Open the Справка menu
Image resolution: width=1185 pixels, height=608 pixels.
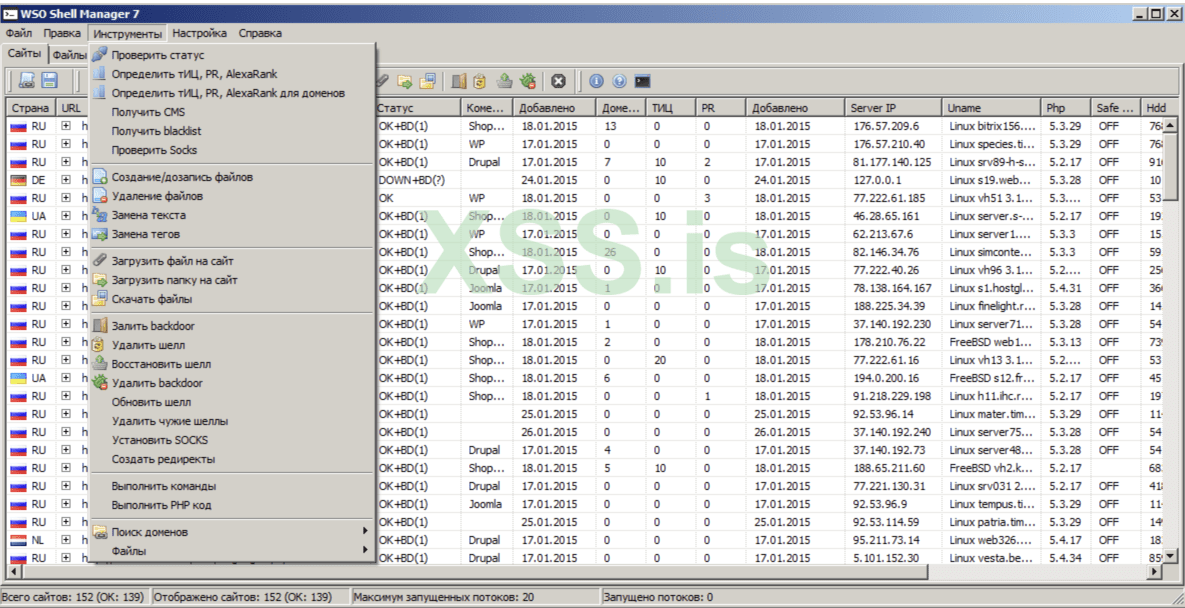[260, 33]
